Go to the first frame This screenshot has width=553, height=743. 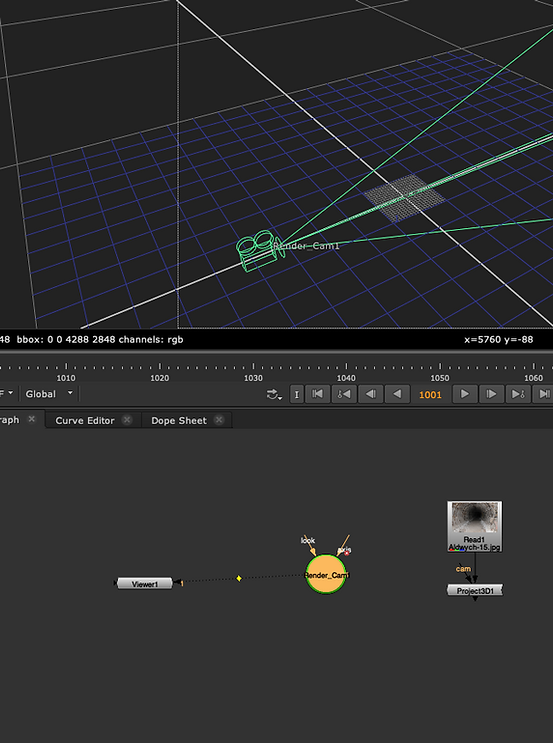tap(317, 394)
